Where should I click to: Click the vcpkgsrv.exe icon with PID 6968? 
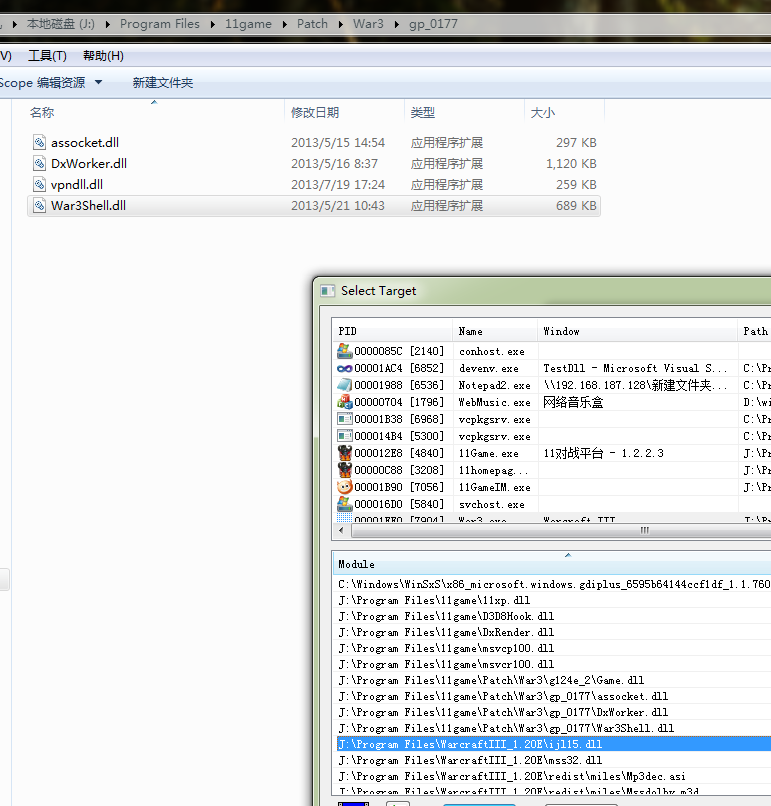[x=344, y=419]
